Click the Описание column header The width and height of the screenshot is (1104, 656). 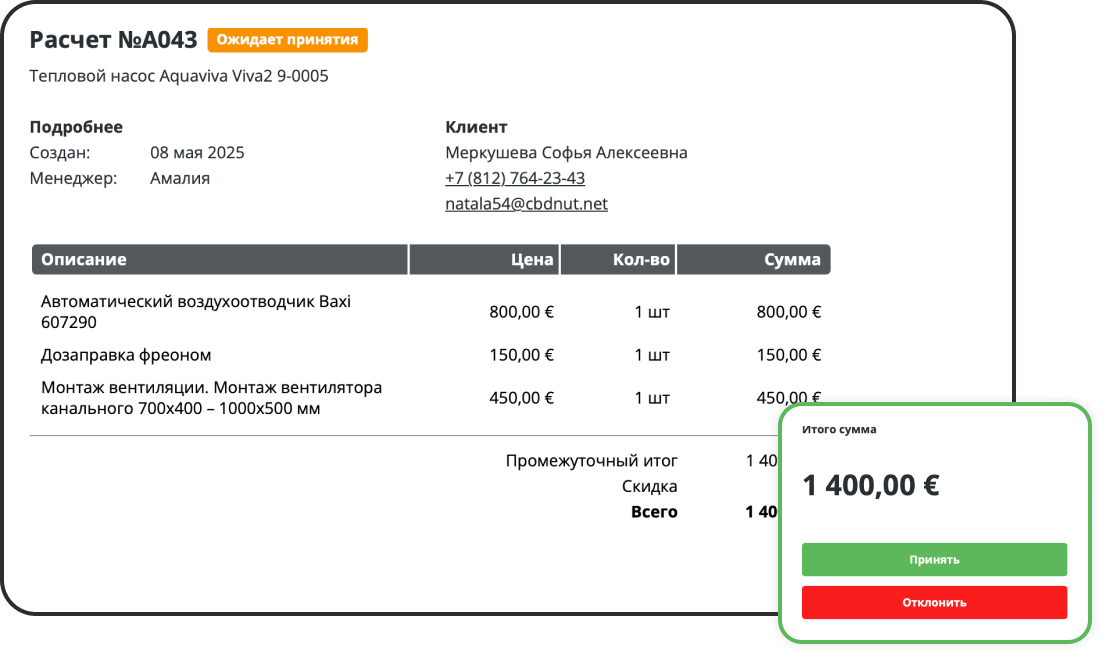tap(82, 259)
